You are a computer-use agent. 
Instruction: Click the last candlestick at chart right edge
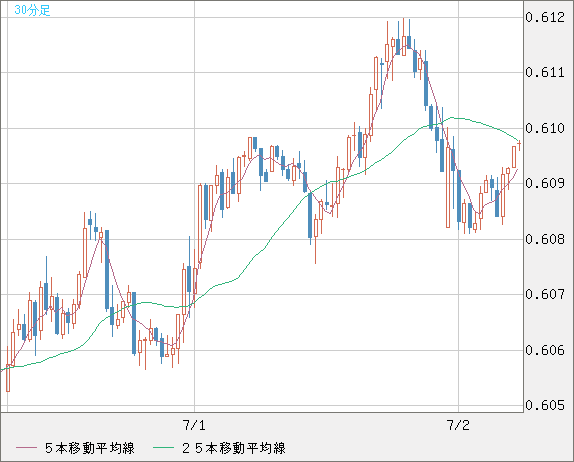pyautogui.click(x=519, y=145)
